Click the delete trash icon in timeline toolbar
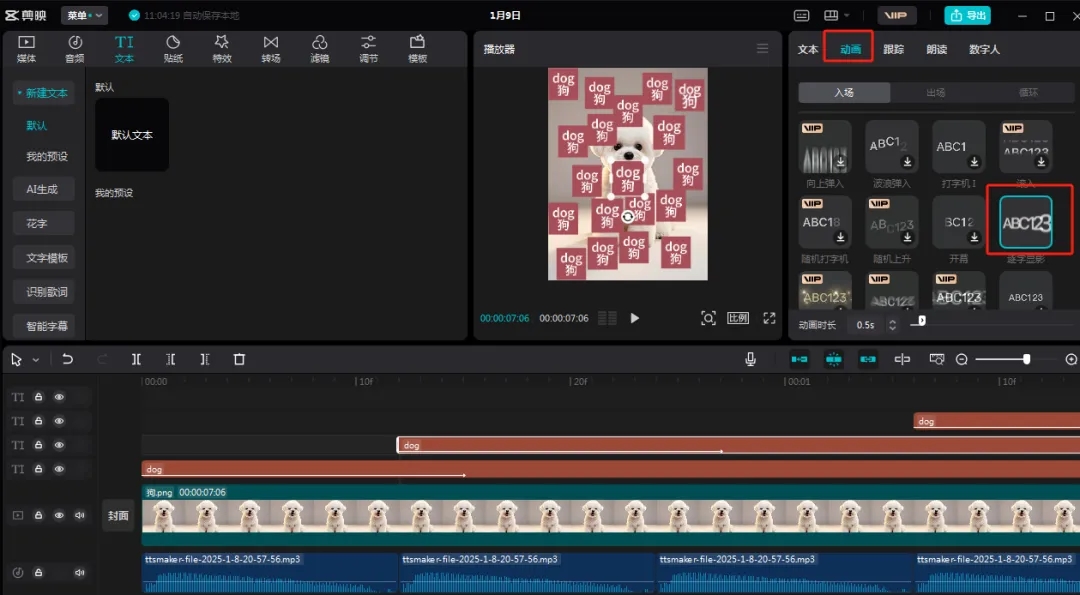The height and width of the screenshot is (595, 1080). coord(239,359)
